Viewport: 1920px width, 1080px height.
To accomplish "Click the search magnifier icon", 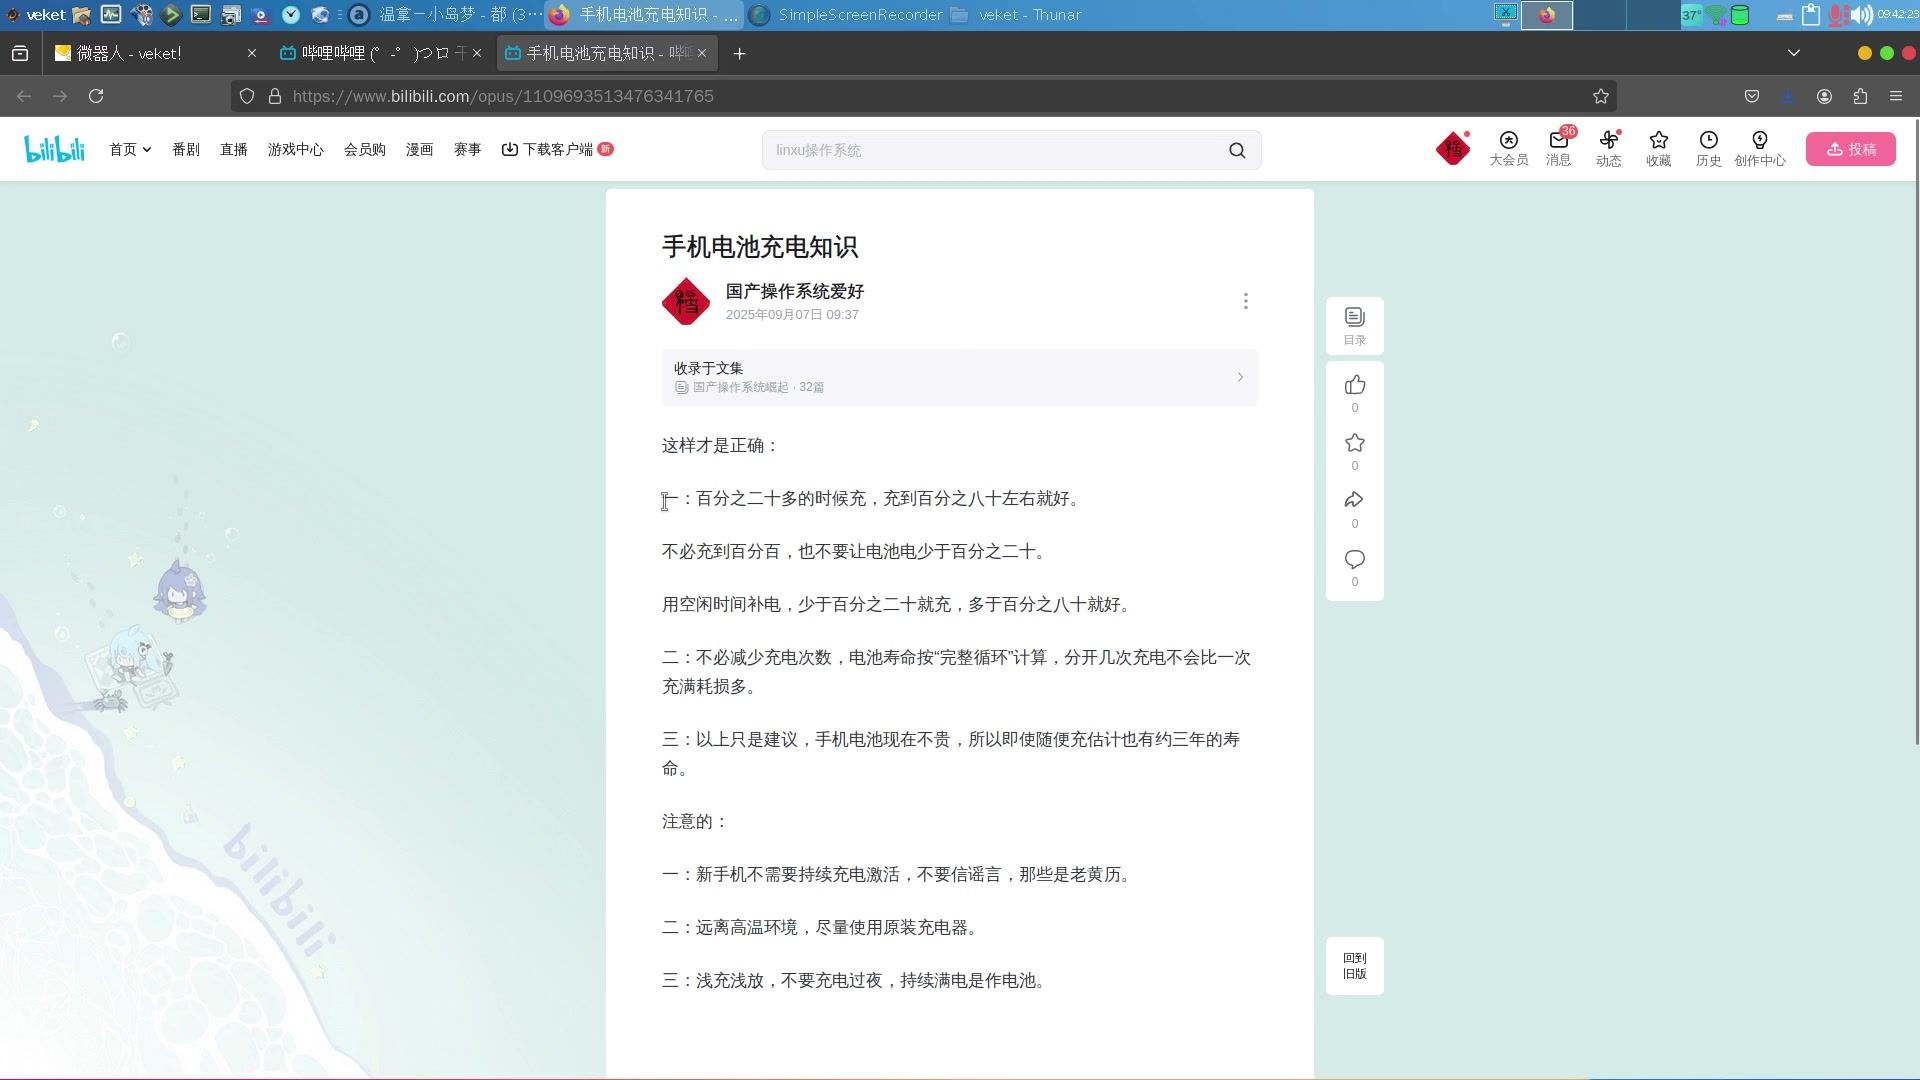I will [x=1237, y=150].
